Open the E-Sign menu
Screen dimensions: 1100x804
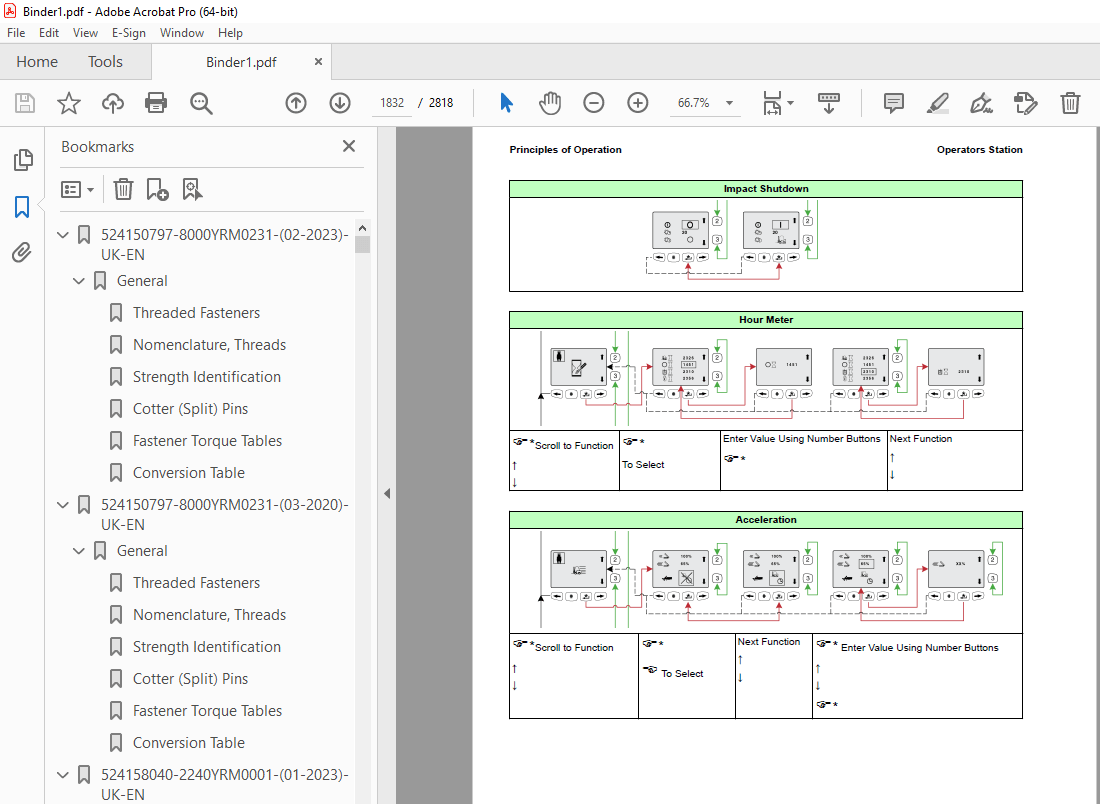pos(128,33)
